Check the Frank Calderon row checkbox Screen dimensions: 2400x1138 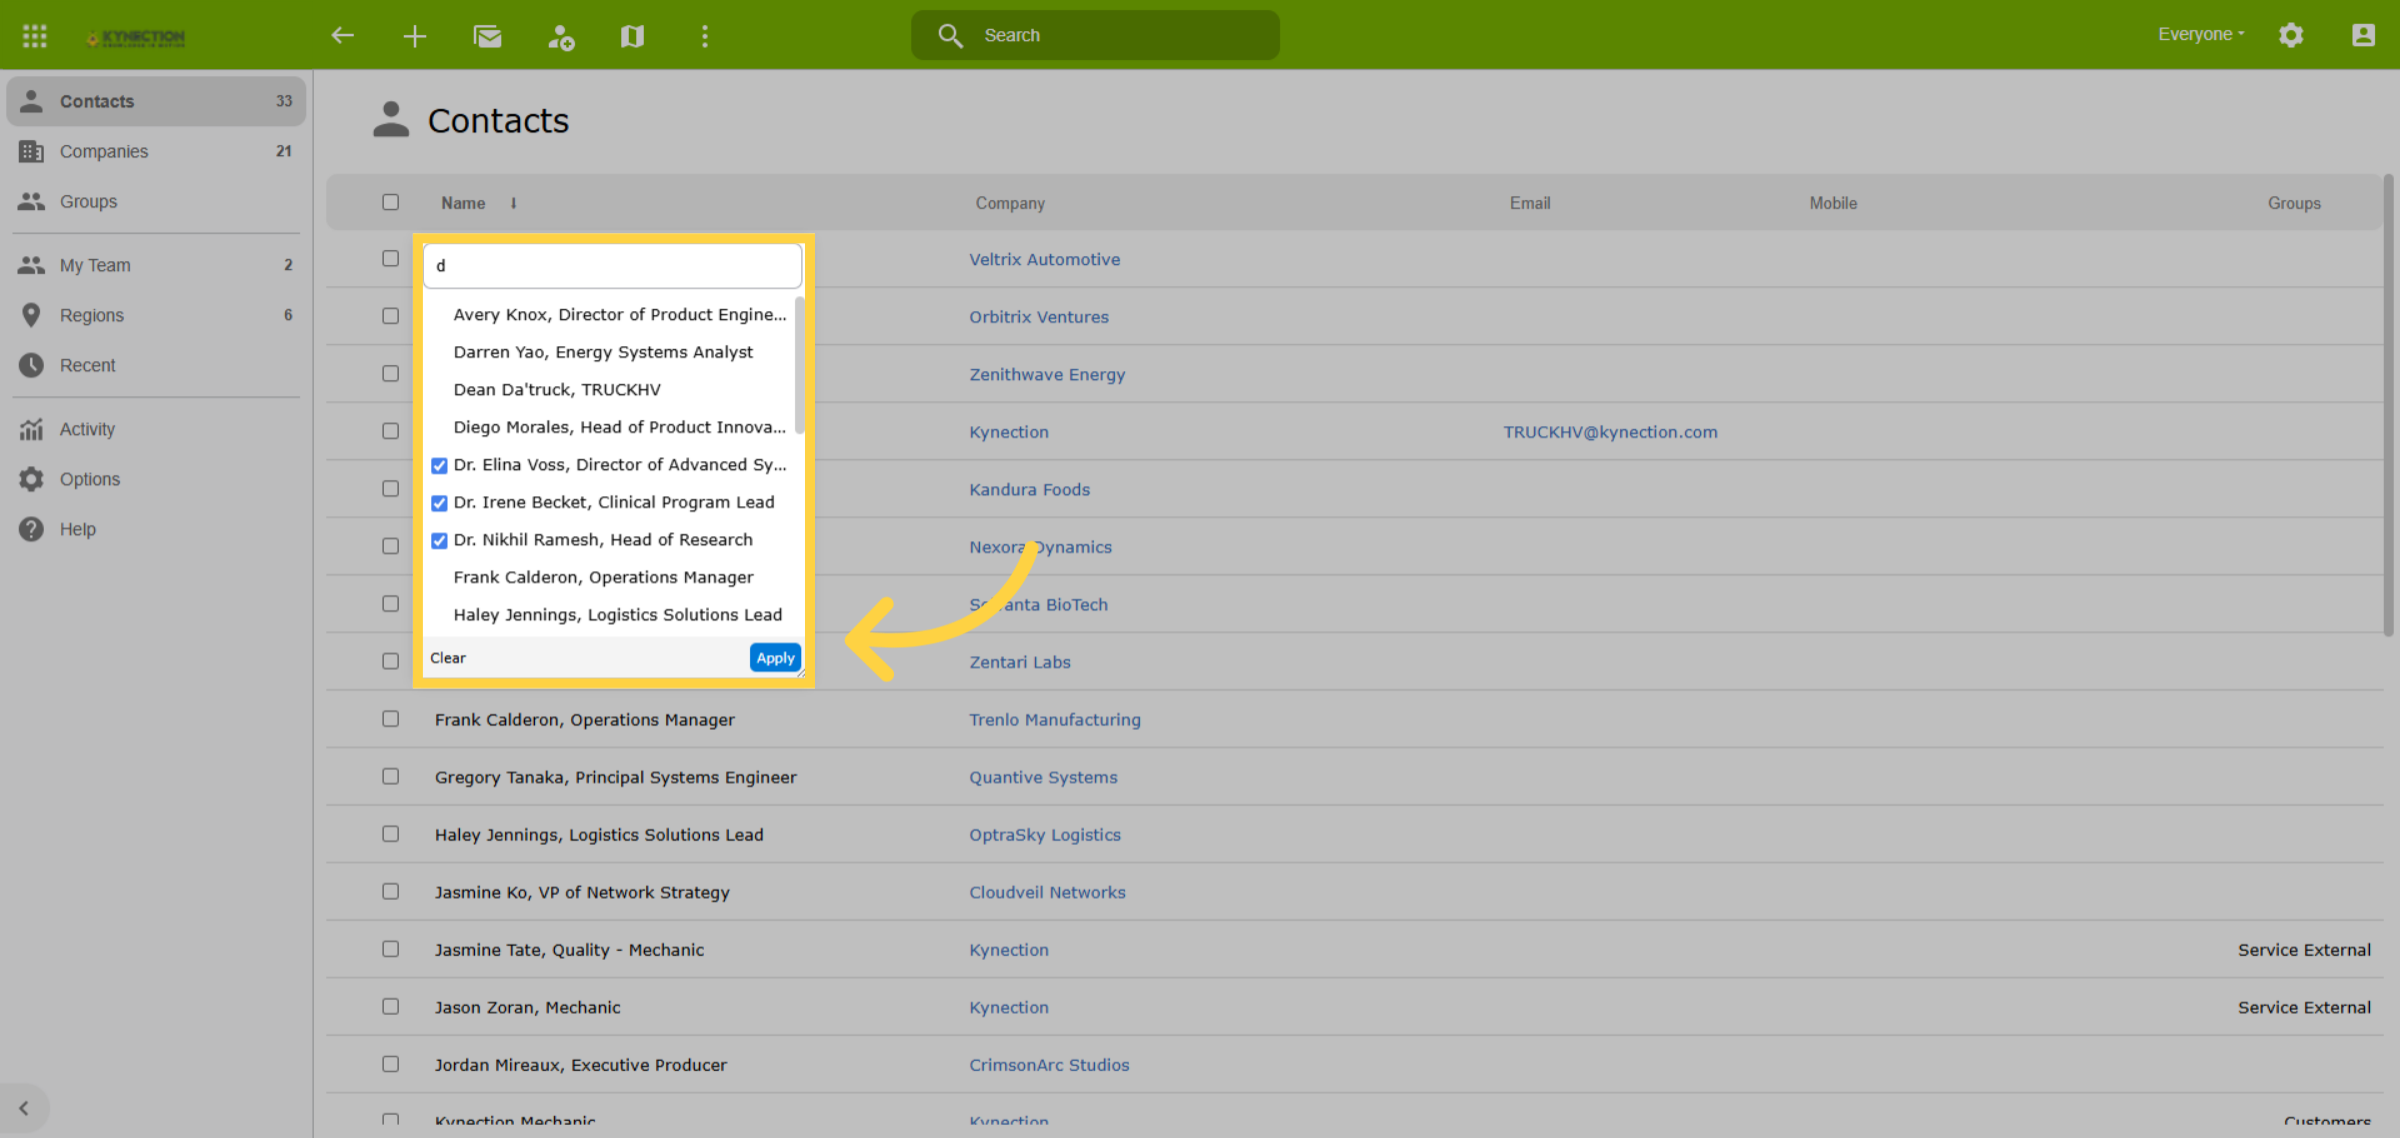[x=390, y=719]
